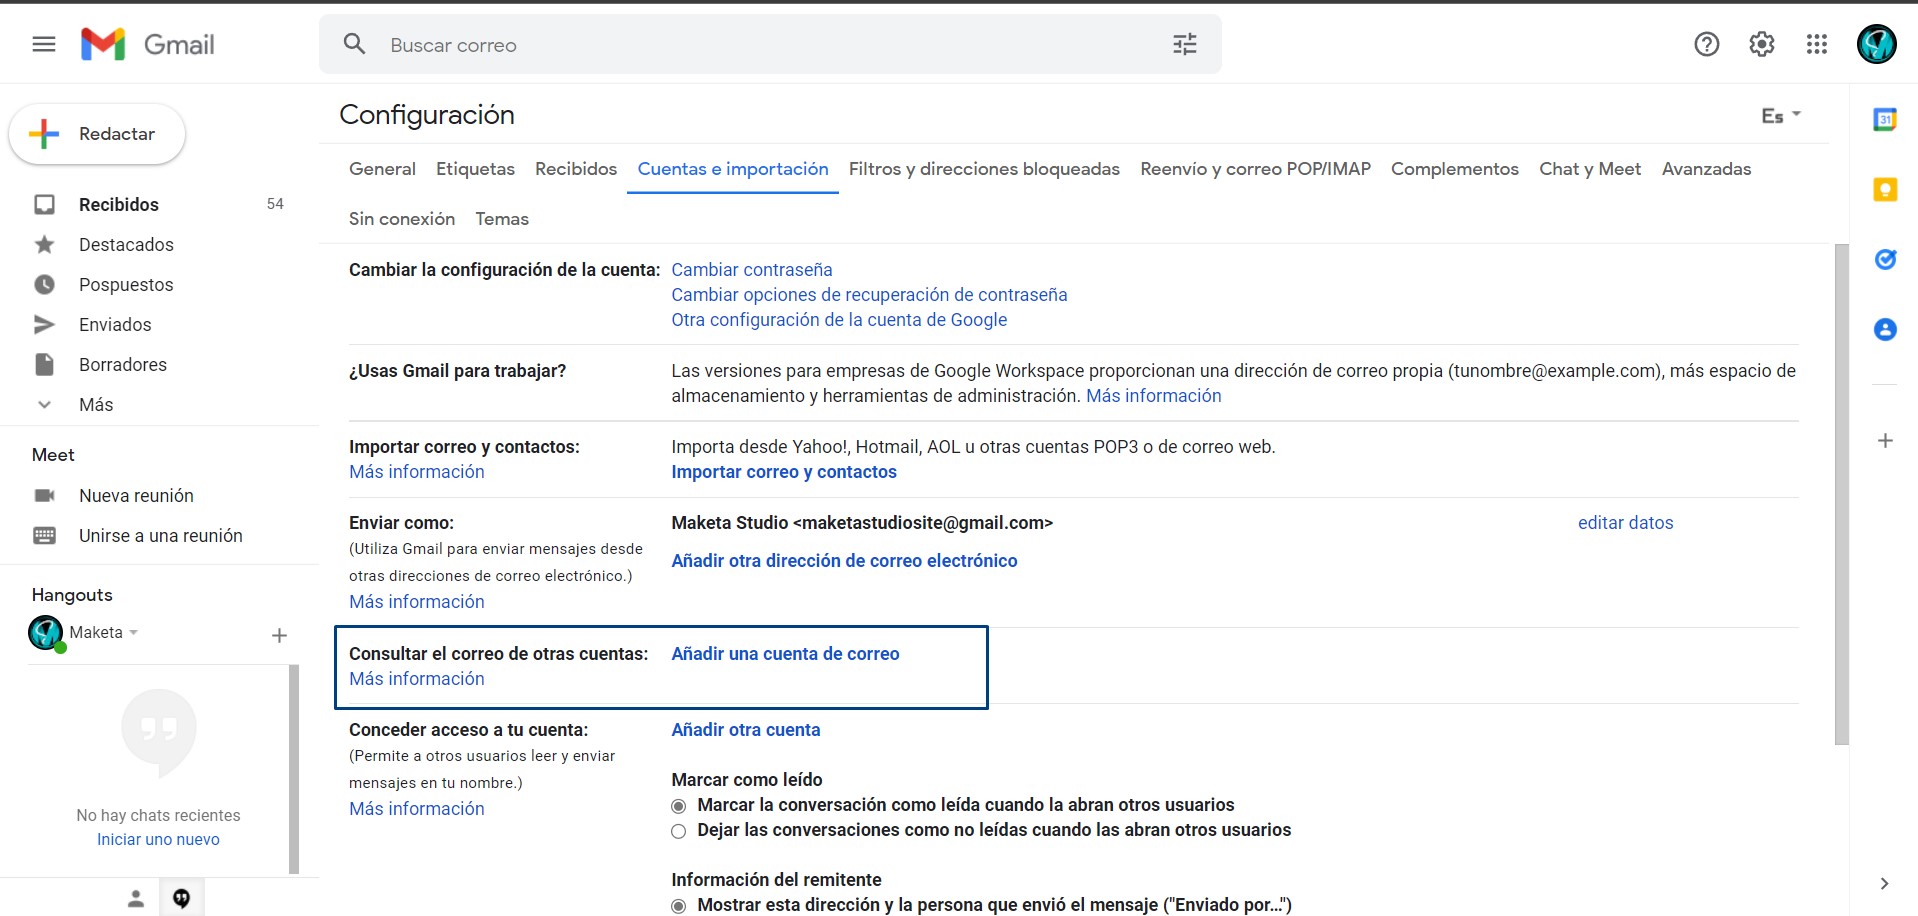Viewport: 1918px width, 916px height.
Task: Click the Redactar compose button
Action: tap(97, 134)
